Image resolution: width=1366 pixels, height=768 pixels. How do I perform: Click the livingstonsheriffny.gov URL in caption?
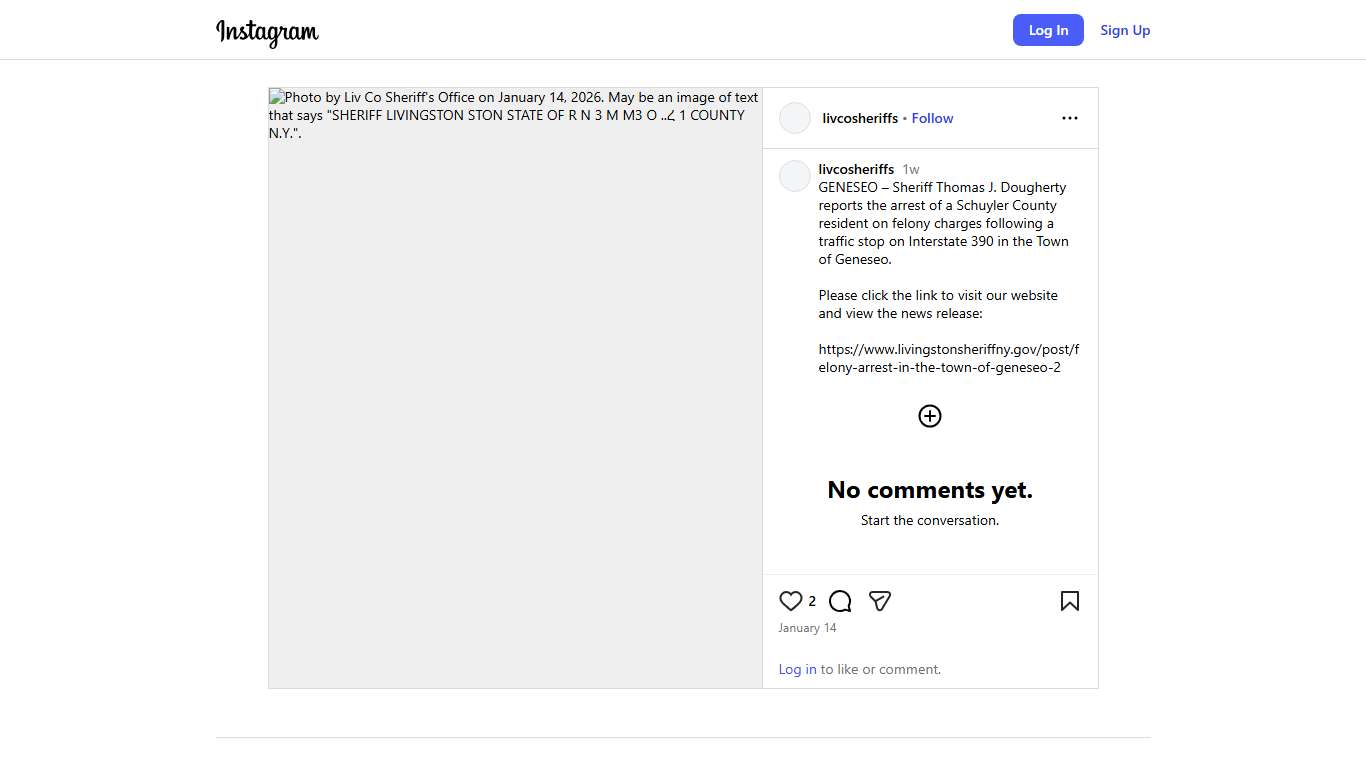pos(948,358)
